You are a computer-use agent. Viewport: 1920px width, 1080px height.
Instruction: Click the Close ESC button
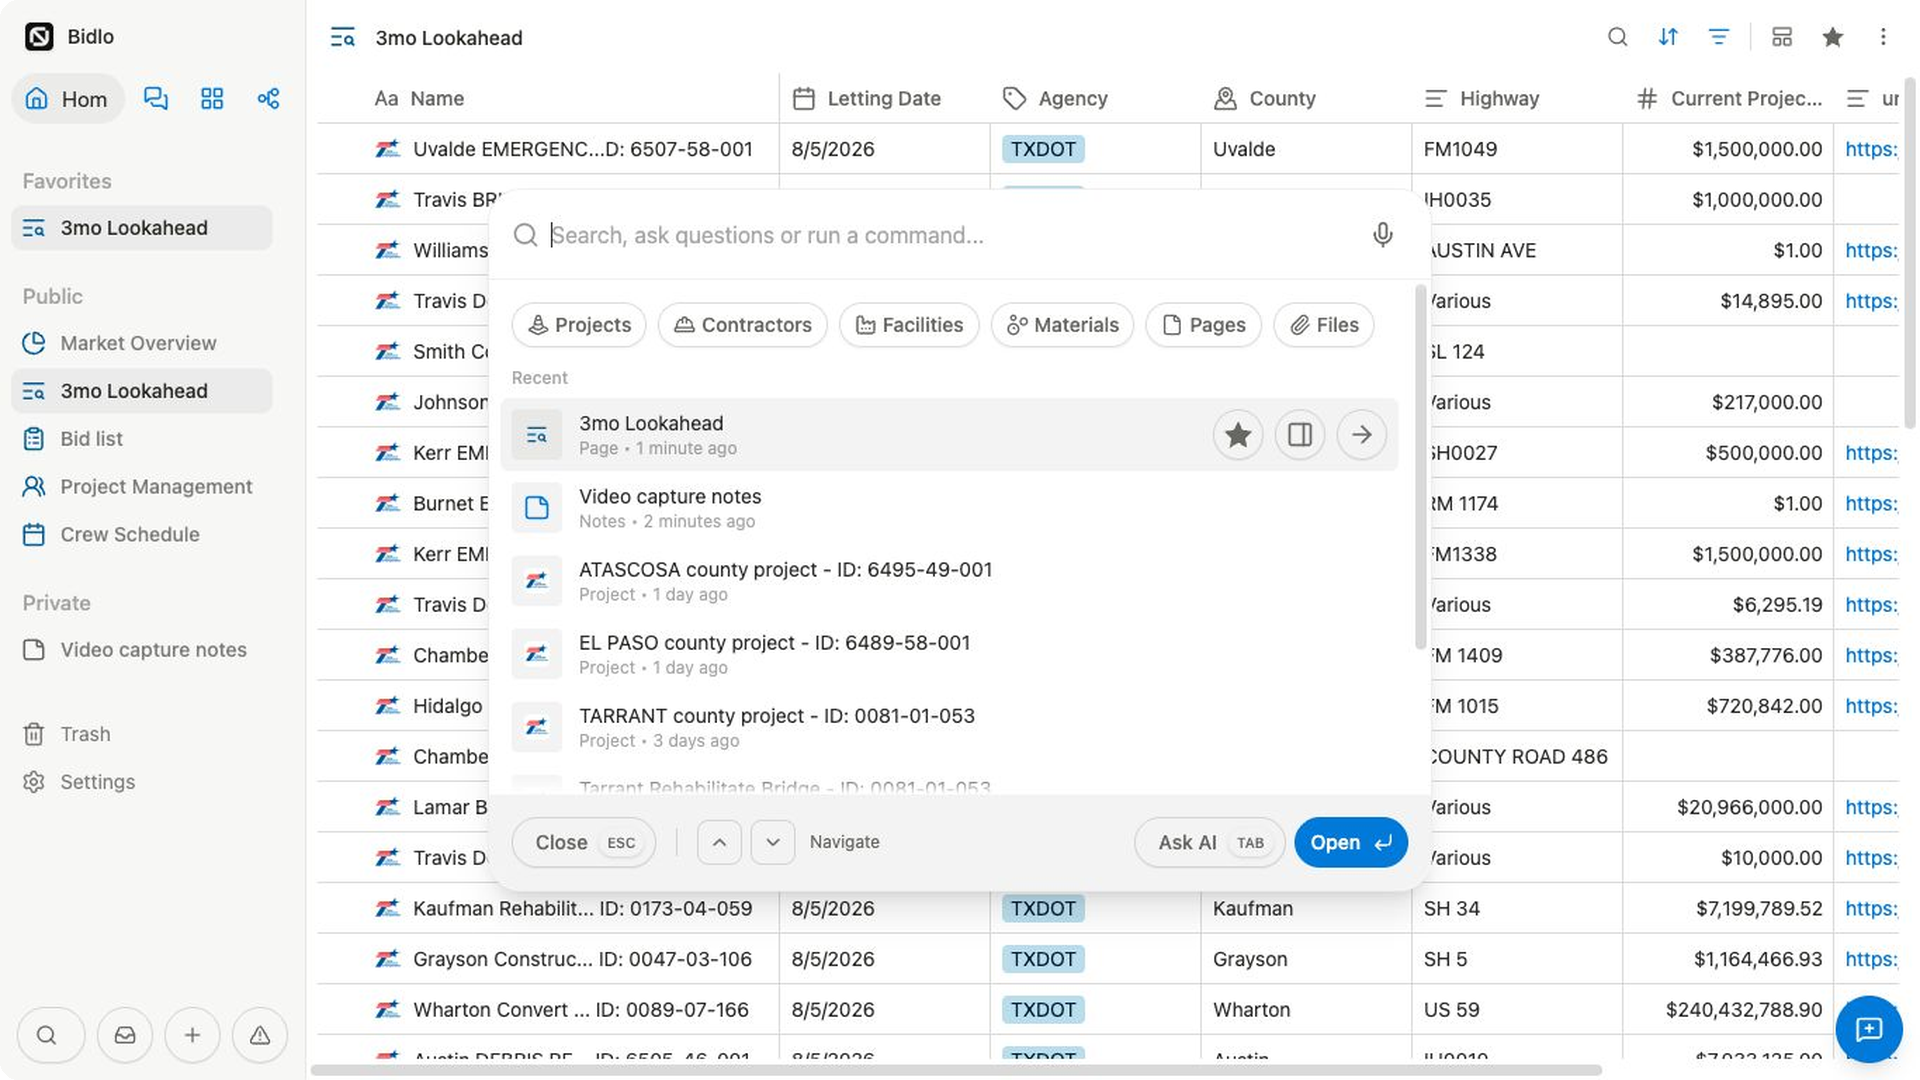click(584, 842)
